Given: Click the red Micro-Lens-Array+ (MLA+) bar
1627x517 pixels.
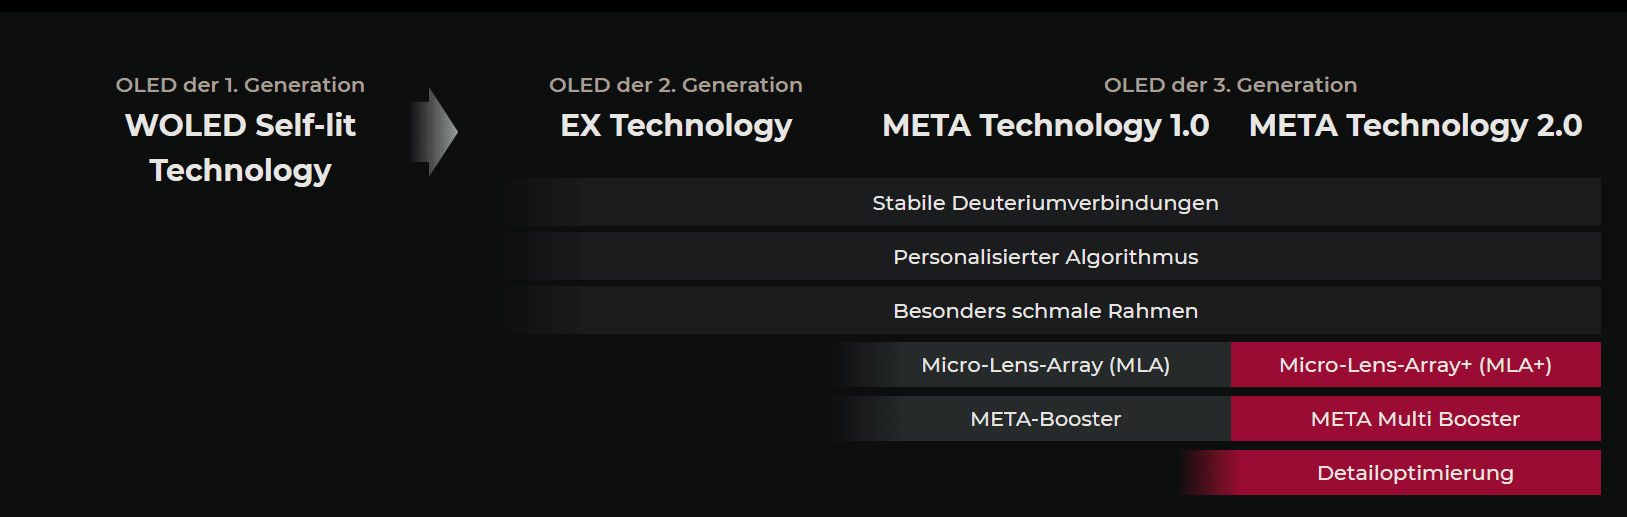Looking at the screenshot, I should pos(1416,364).
